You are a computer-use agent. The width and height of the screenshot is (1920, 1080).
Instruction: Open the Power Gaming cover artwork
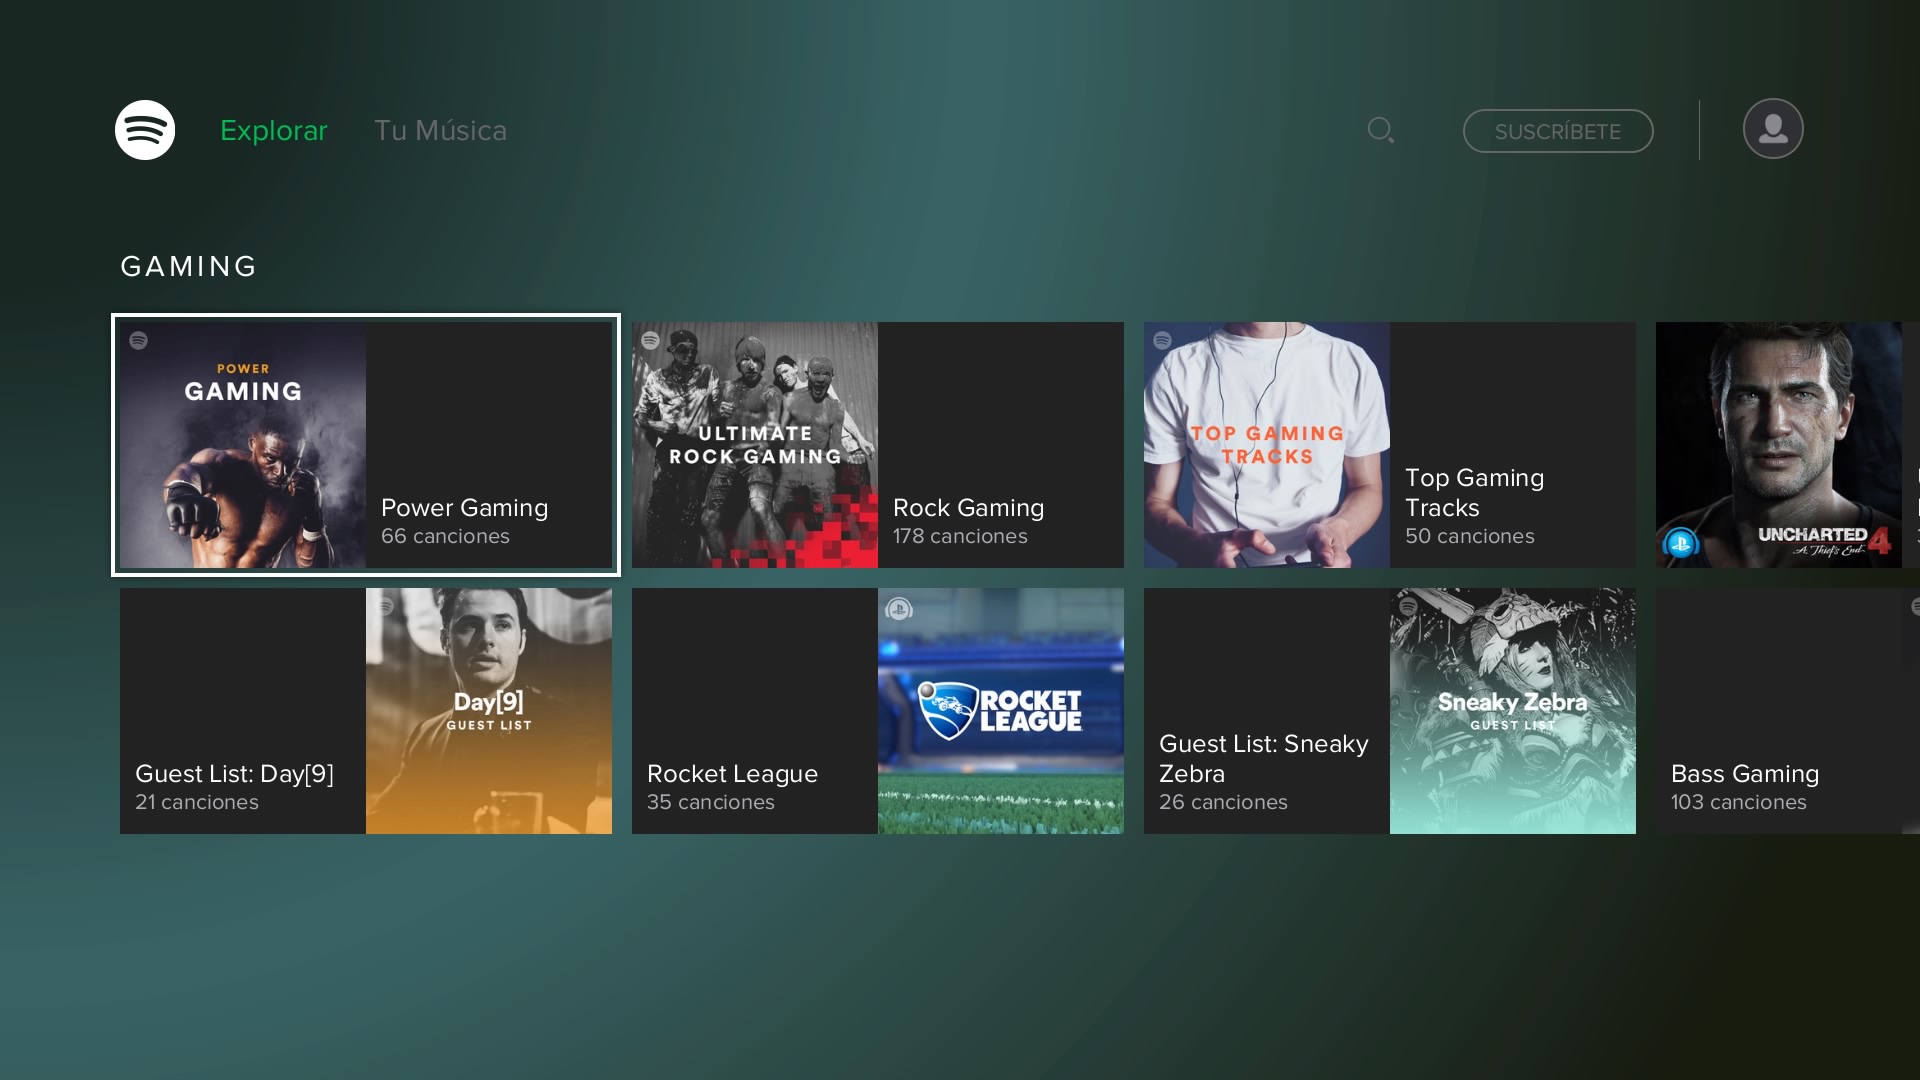tap(243, 445)
